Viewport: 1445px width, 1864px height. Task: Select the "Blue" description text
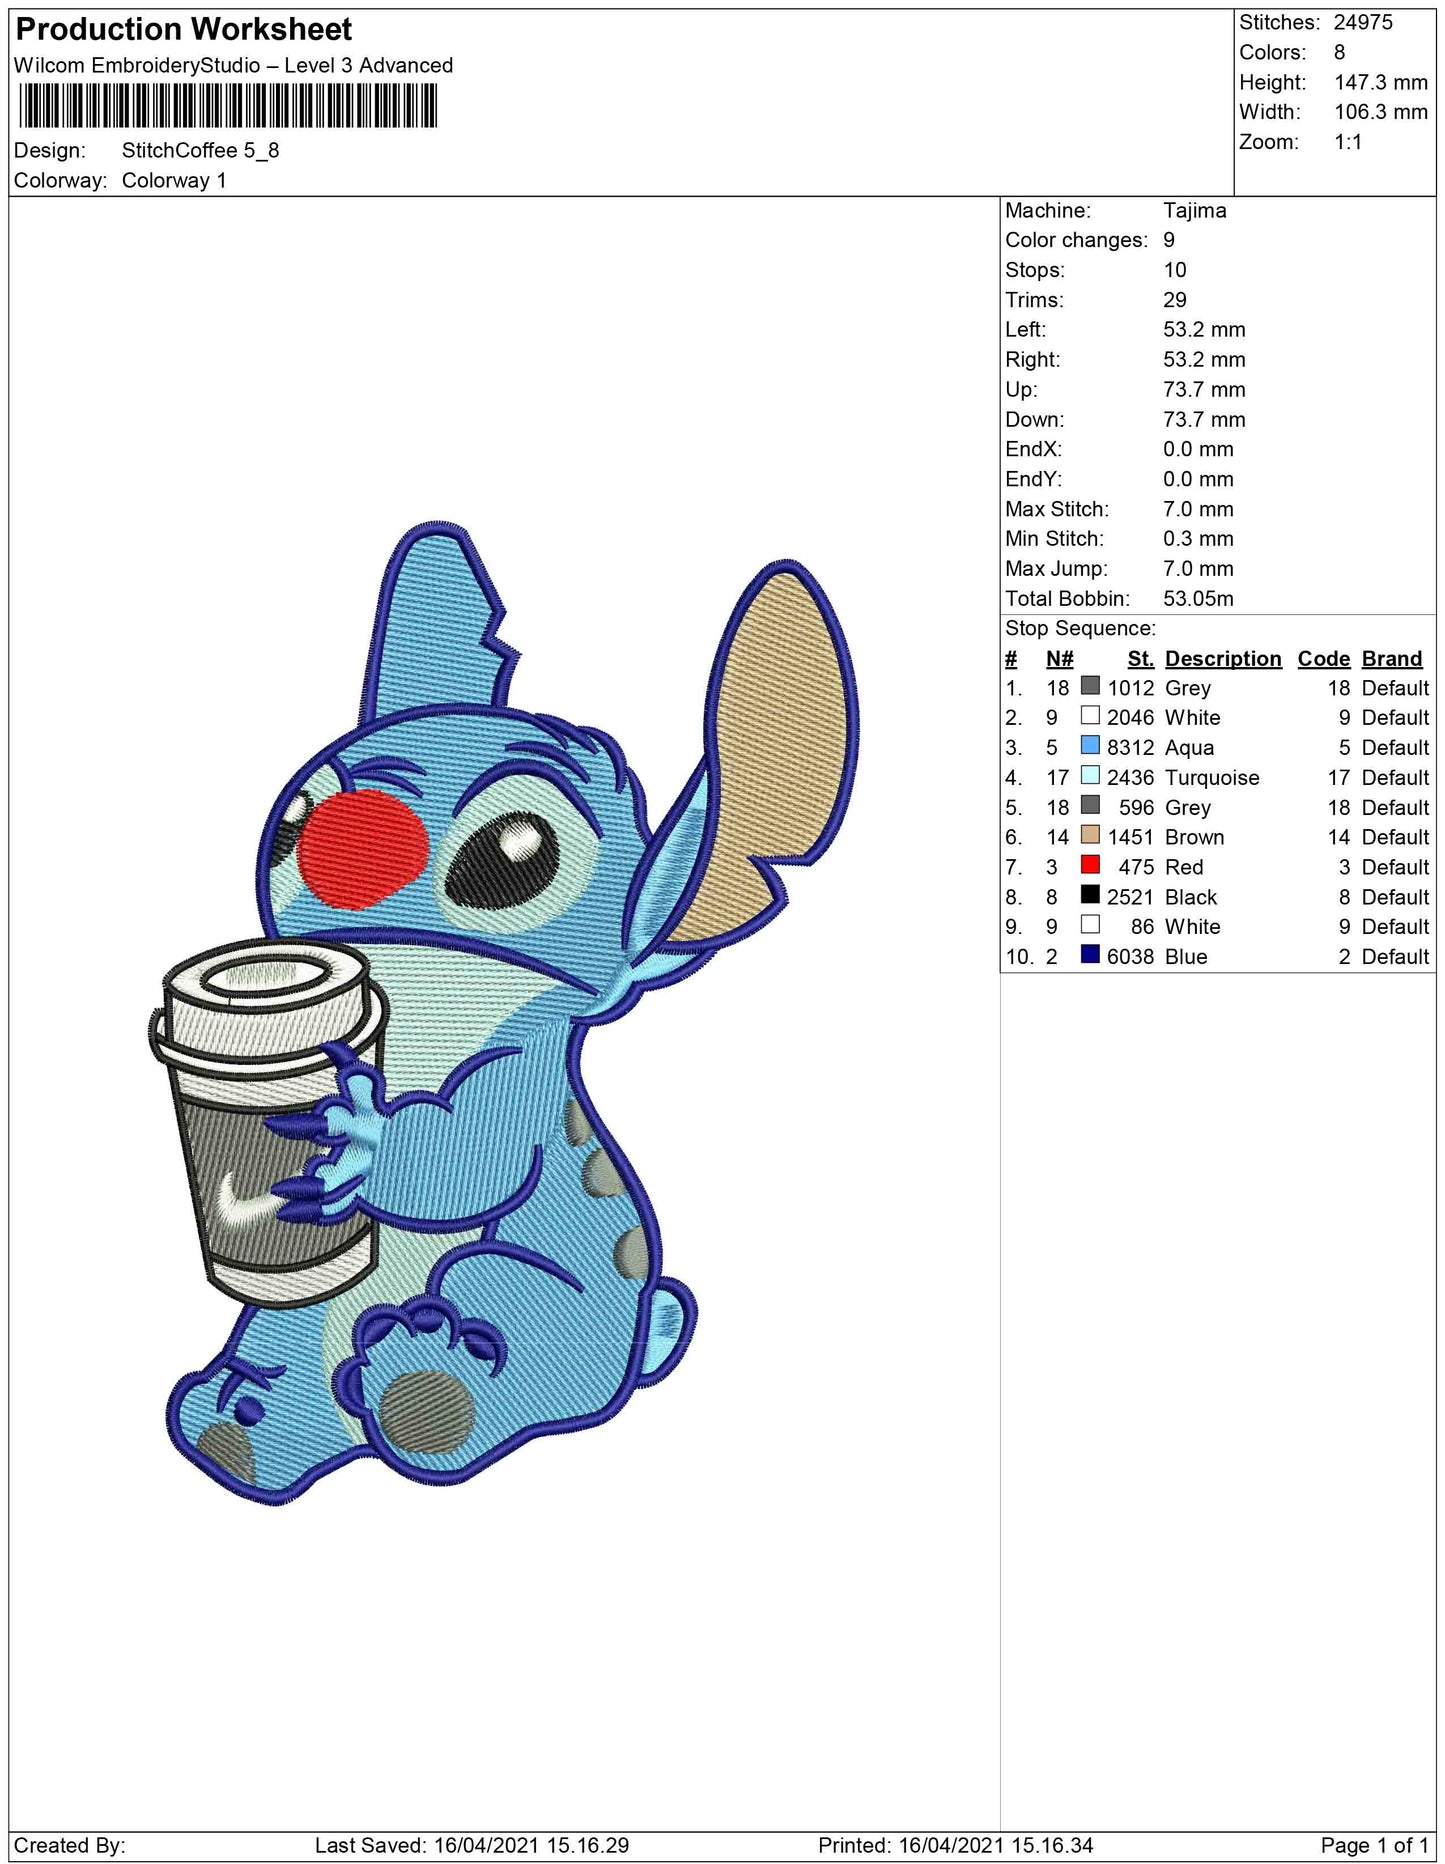click(1187, 957)
